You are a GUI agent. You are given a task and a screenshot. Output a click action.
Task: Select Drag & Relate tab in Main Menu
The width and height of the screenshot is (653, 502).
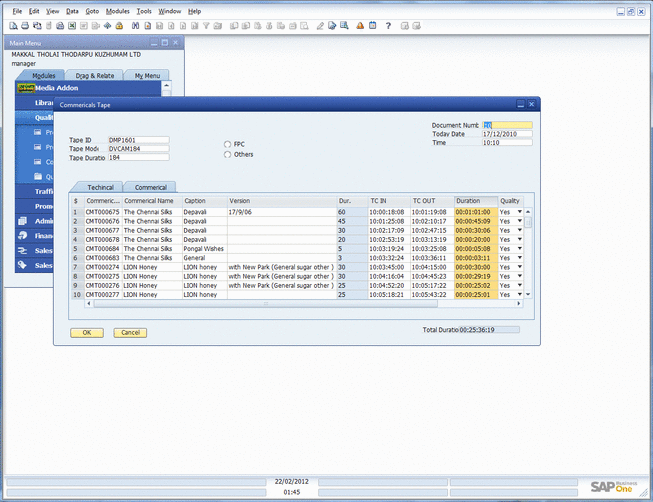click(x=95, y=75)
